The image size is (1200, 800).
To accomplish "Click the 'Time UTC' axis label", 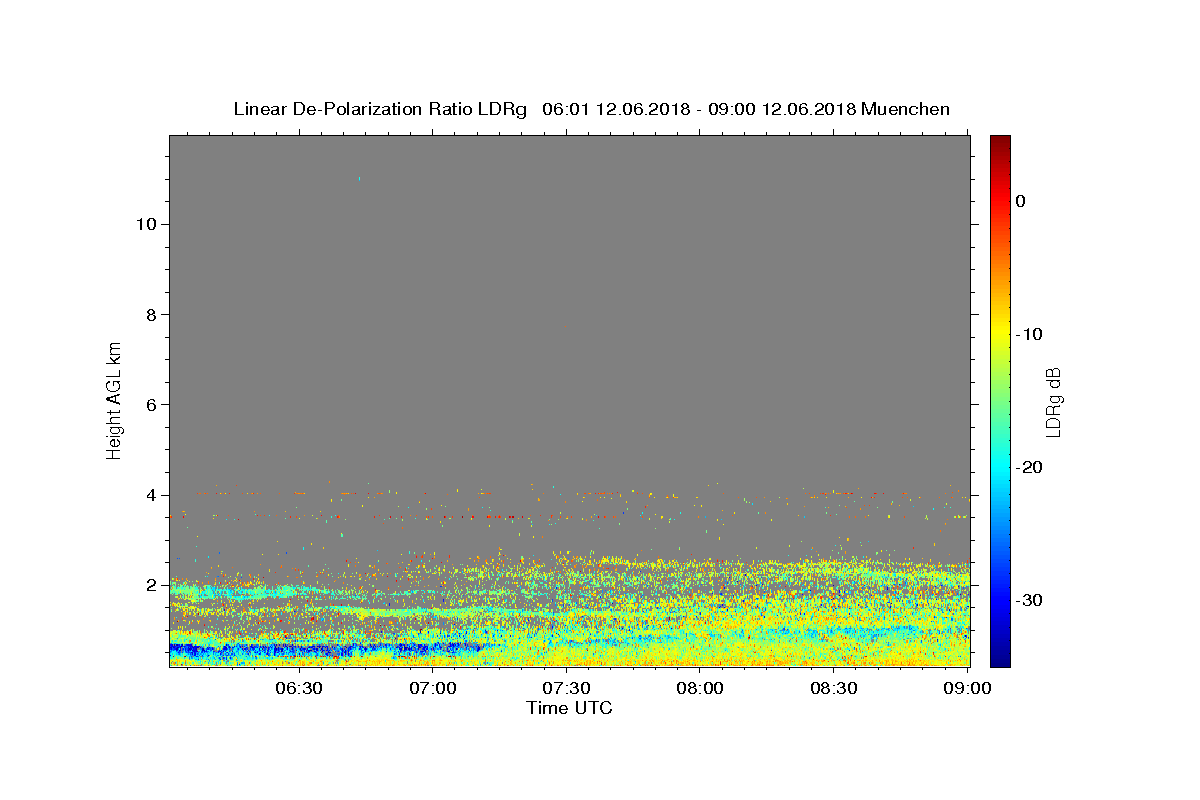I will (x=569, y=708).
